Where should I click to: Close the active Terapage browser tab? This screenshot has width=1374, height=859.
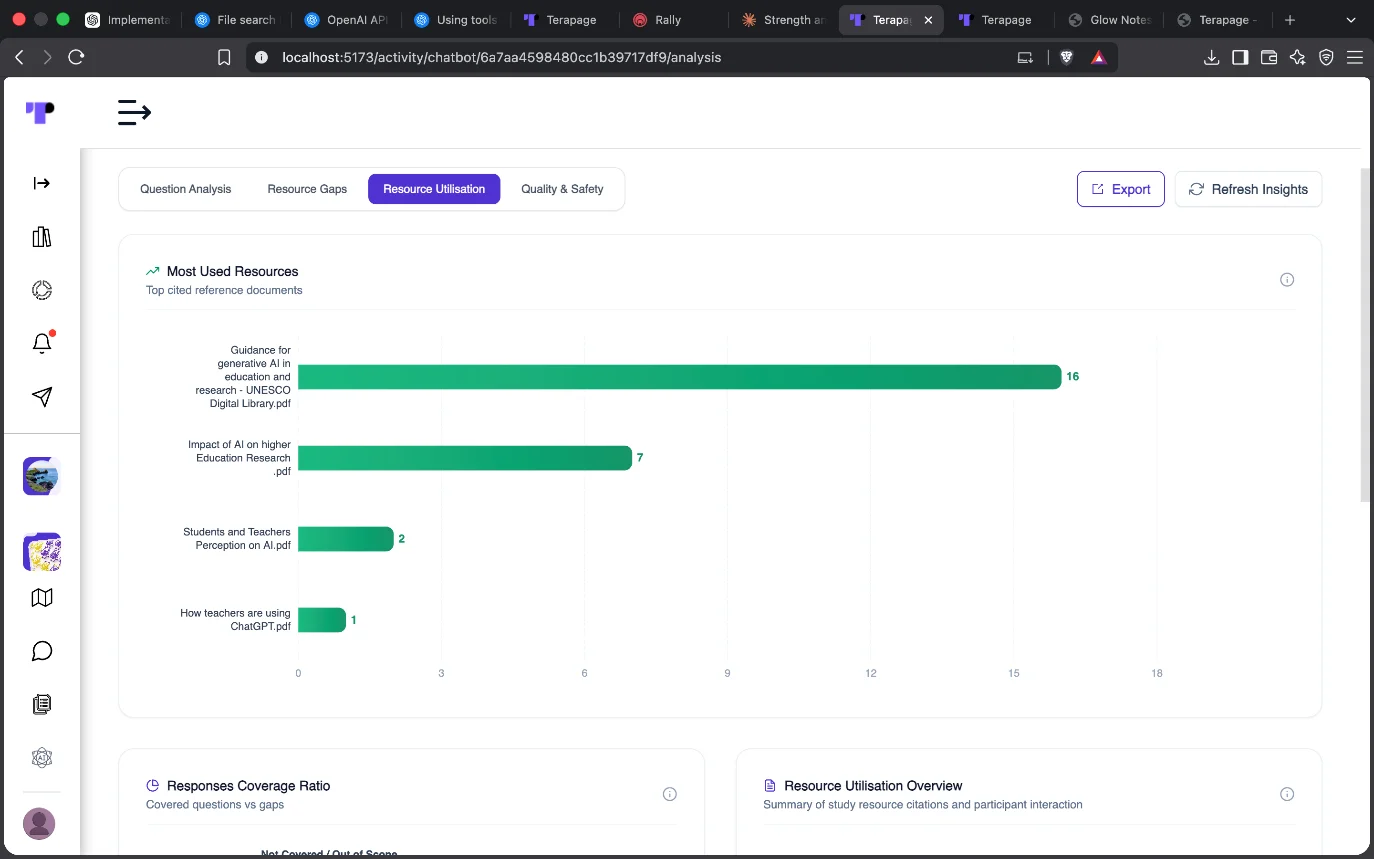point(928,20)
